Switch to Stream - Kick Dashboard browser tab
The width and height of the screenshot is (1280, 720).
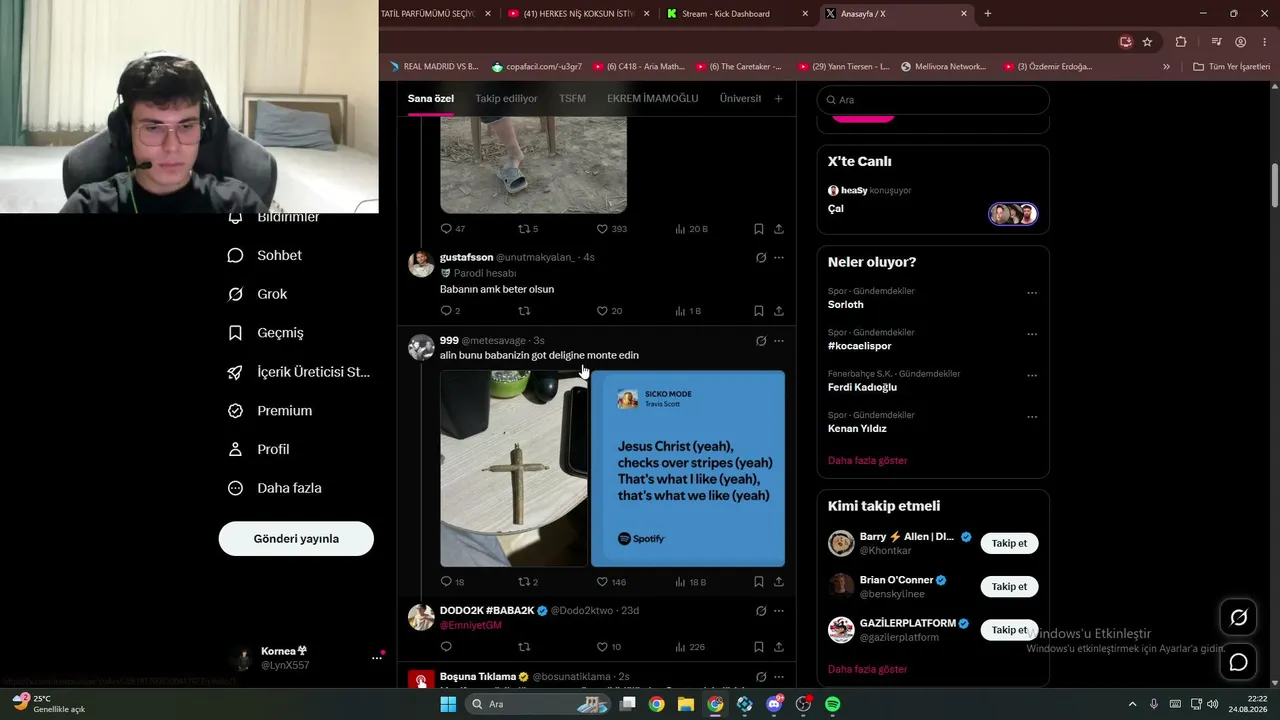coord(738,14)
